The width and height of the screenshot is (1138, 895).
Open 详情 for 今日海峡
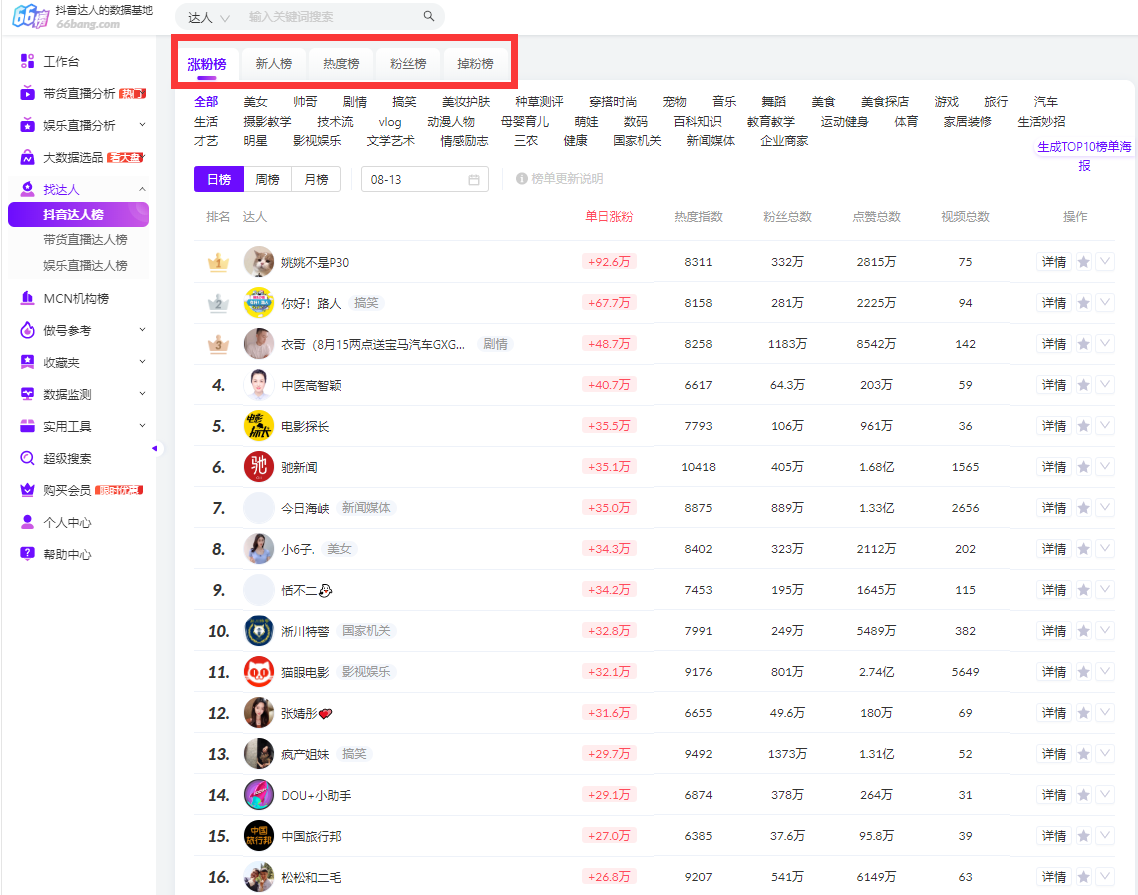point(1054,508)
